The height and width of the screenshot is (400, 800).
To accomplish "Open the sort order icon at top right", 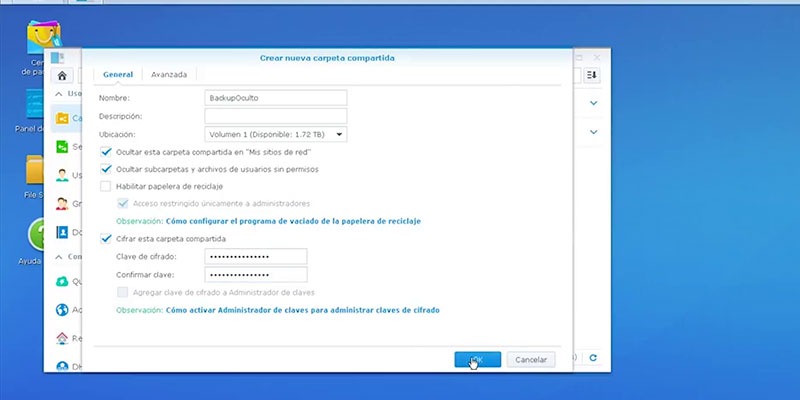I will click(x=591, y=75).
